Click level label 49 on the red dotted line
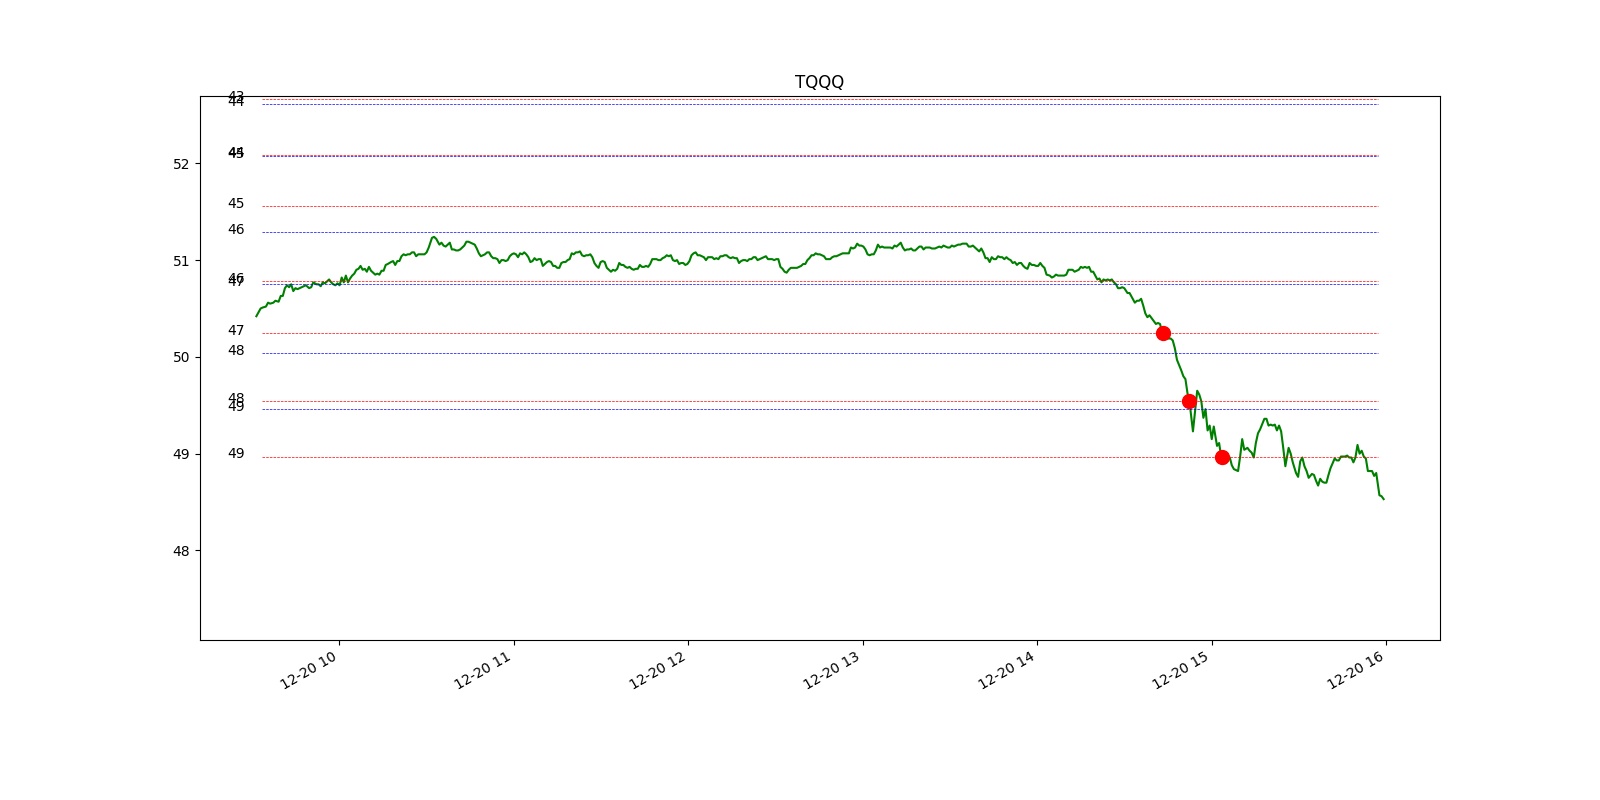 click(x=236, y=454)
